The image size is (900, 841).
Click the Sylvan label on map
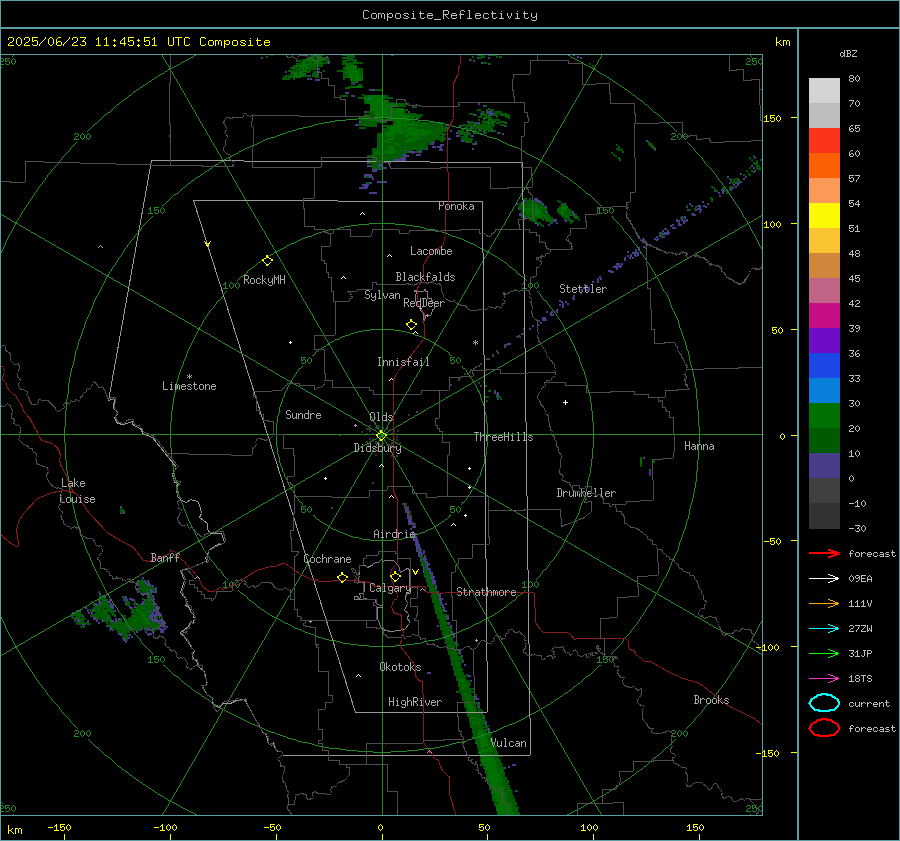coord(382,295)
